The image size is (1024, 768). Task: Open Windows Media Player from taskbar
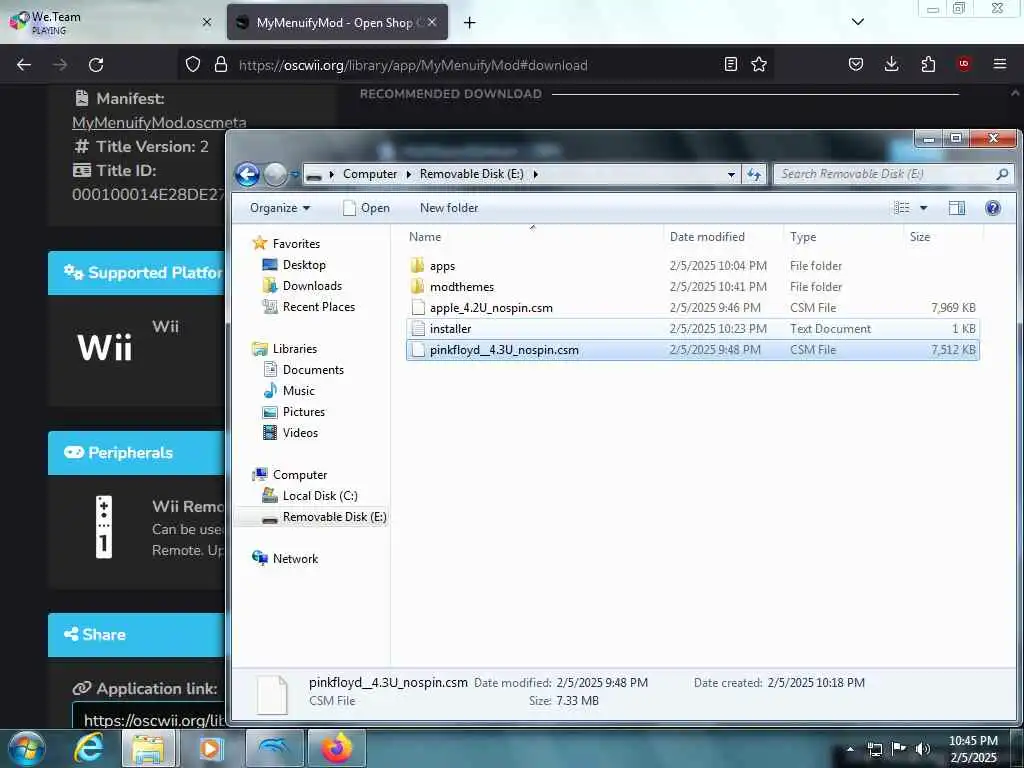pyautogui.click(x=210, y=748)
